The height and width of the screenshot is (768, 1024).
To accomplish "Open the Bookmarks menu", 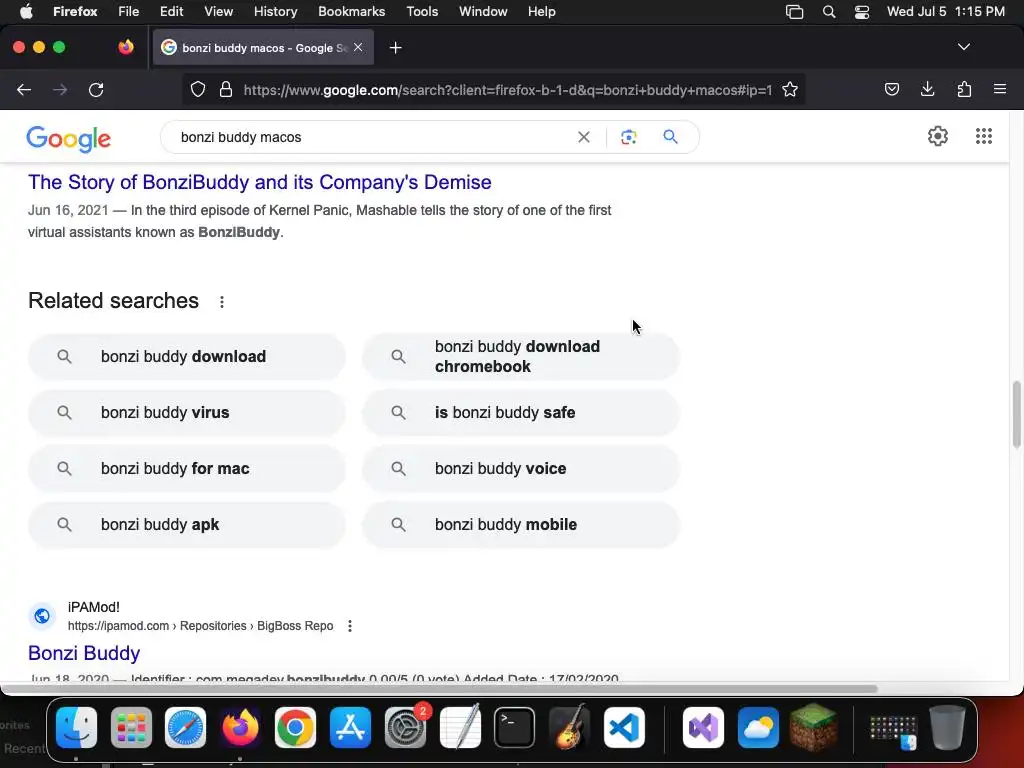I will tap(351, 11).
